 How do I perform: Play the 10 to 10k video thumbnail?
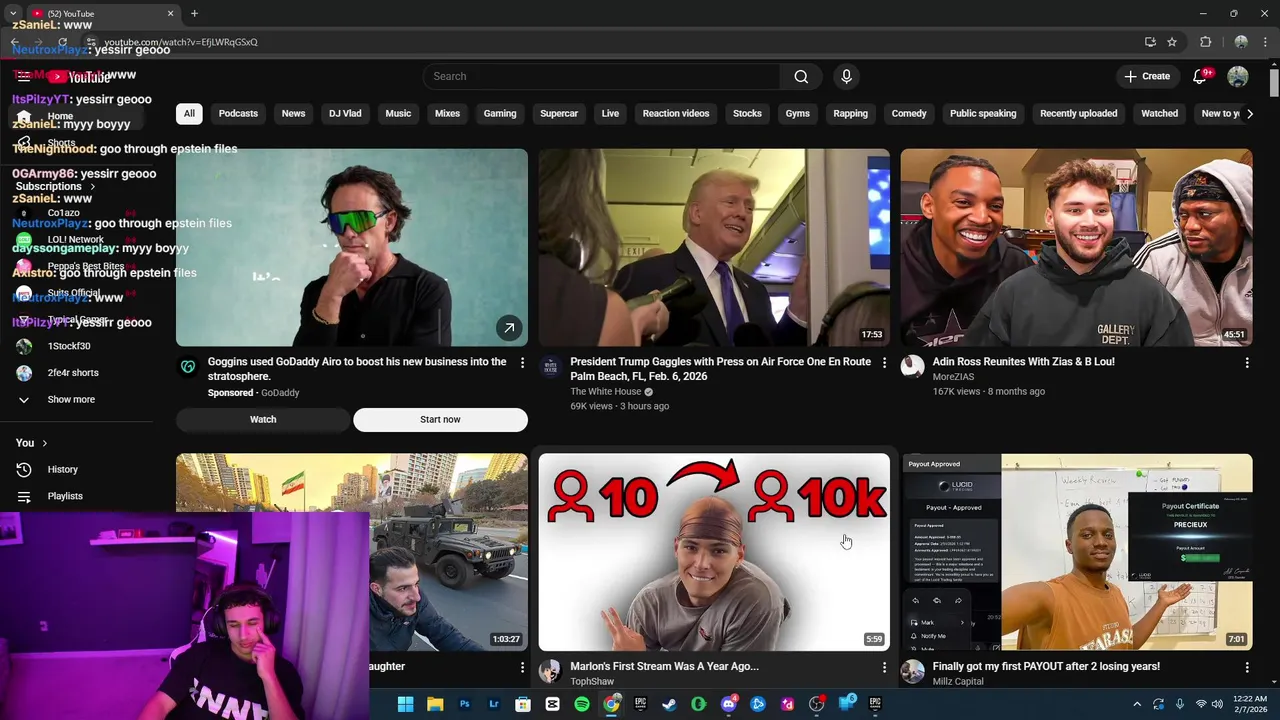click(x=714, y=552)
